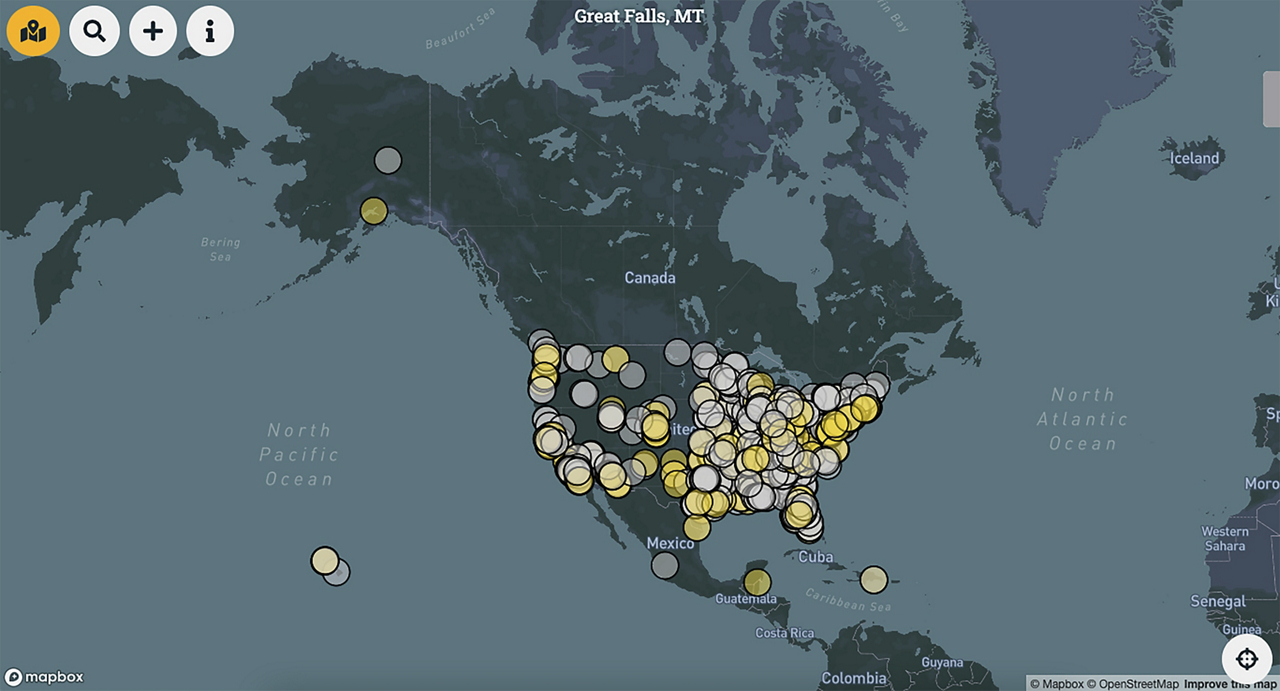Open the info panel via the i icon
This screenshot has width=1280, height=691.
tap(209, 30)
